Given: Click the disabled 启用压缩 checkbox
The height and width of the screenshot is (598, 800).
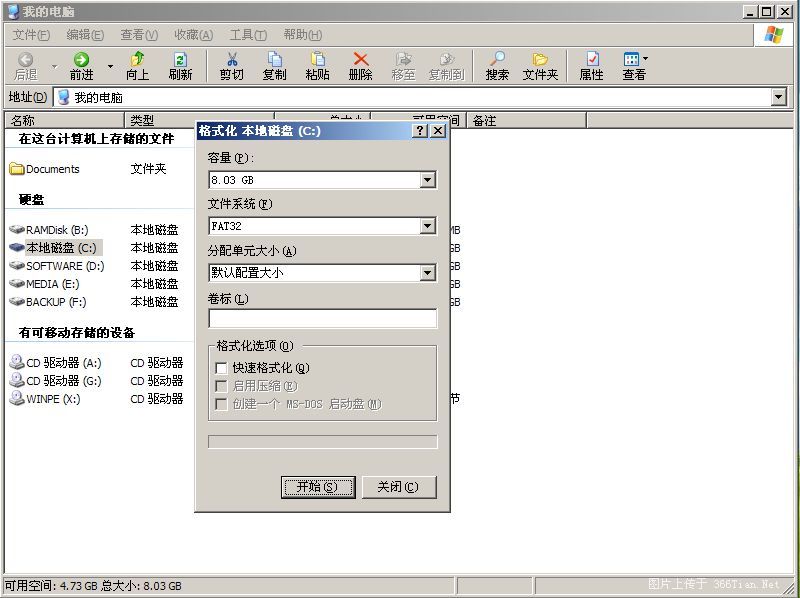Looking at the screenshot, I should pos(221,386).
